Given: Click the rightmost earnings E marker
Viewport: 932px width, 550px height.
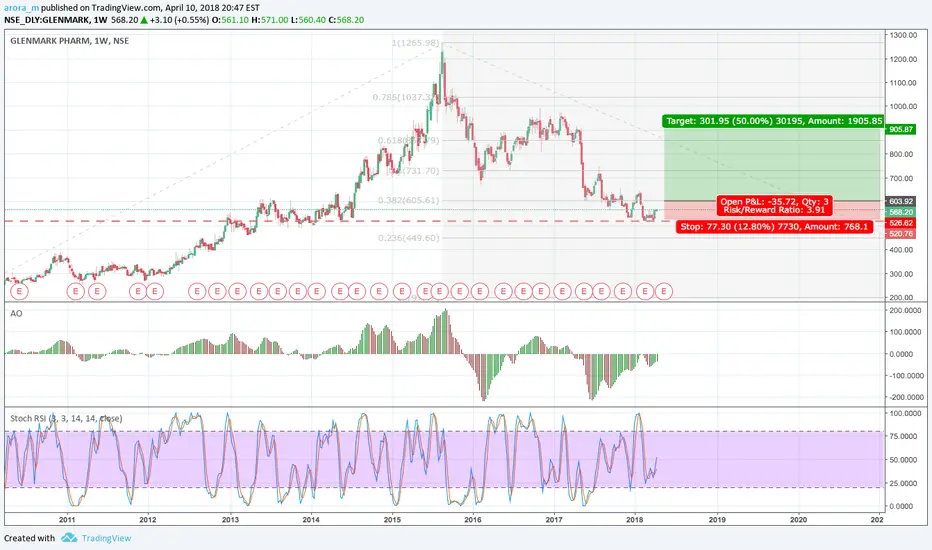Looking at the screenshot, I should pos(664,291).
